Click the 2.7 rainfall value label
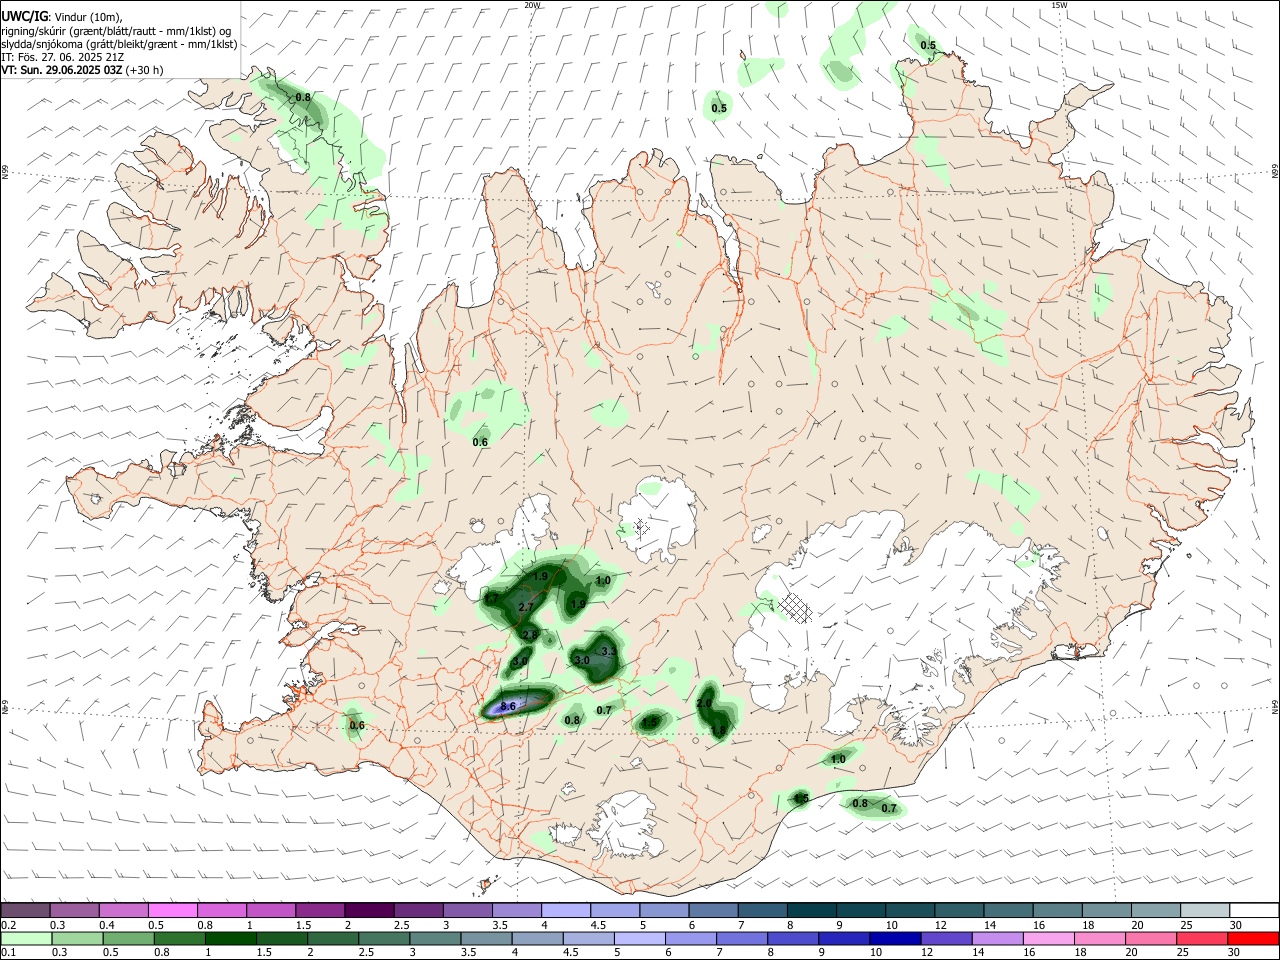 click(526, 607)
